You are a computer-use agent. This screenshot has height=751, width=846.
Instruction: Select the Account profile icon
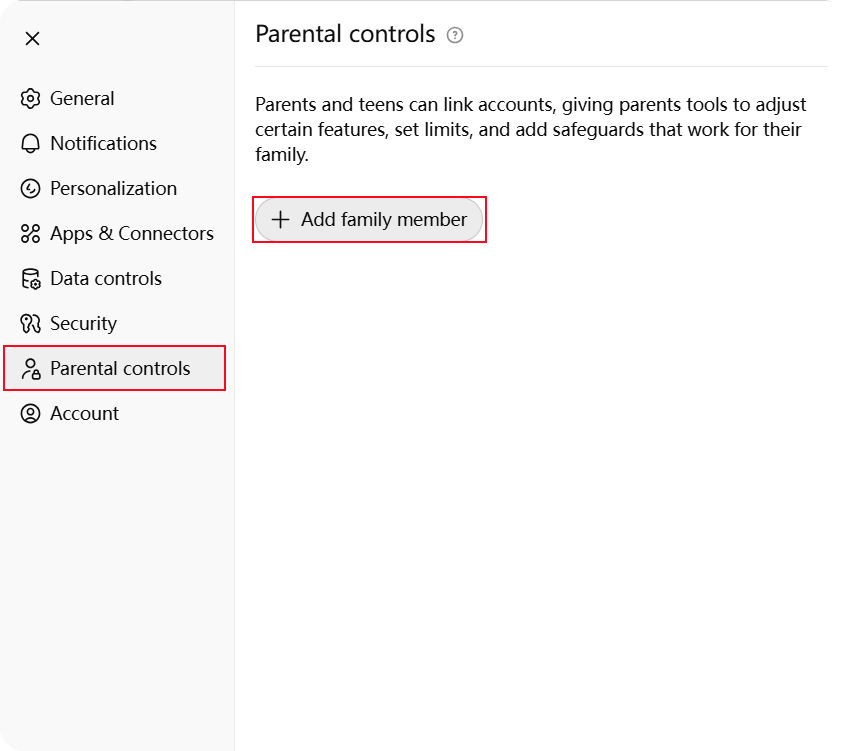pyautogui.click(x=31, y=413)
